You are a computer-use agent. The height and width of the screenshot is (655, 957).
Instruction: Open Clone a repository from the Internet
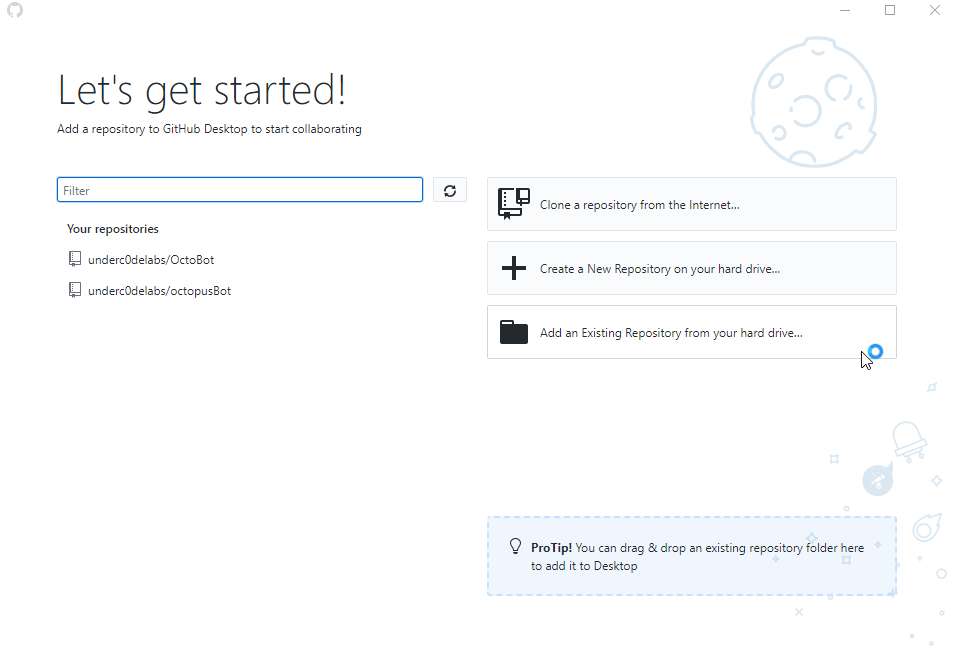[x=692, y=204]
